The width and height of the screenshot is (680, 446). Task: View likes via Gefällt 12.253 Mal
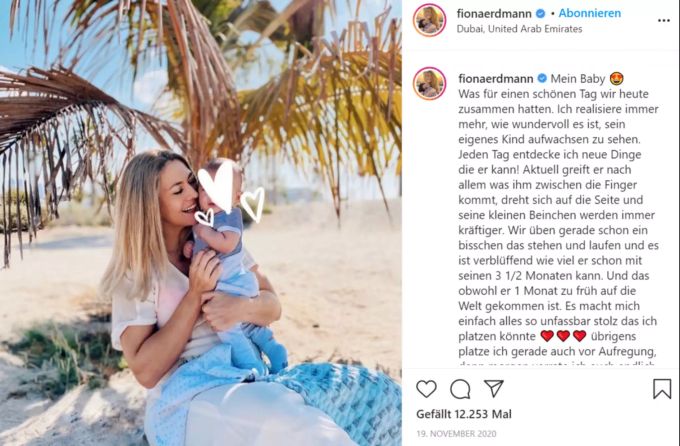tap(464, 414)
